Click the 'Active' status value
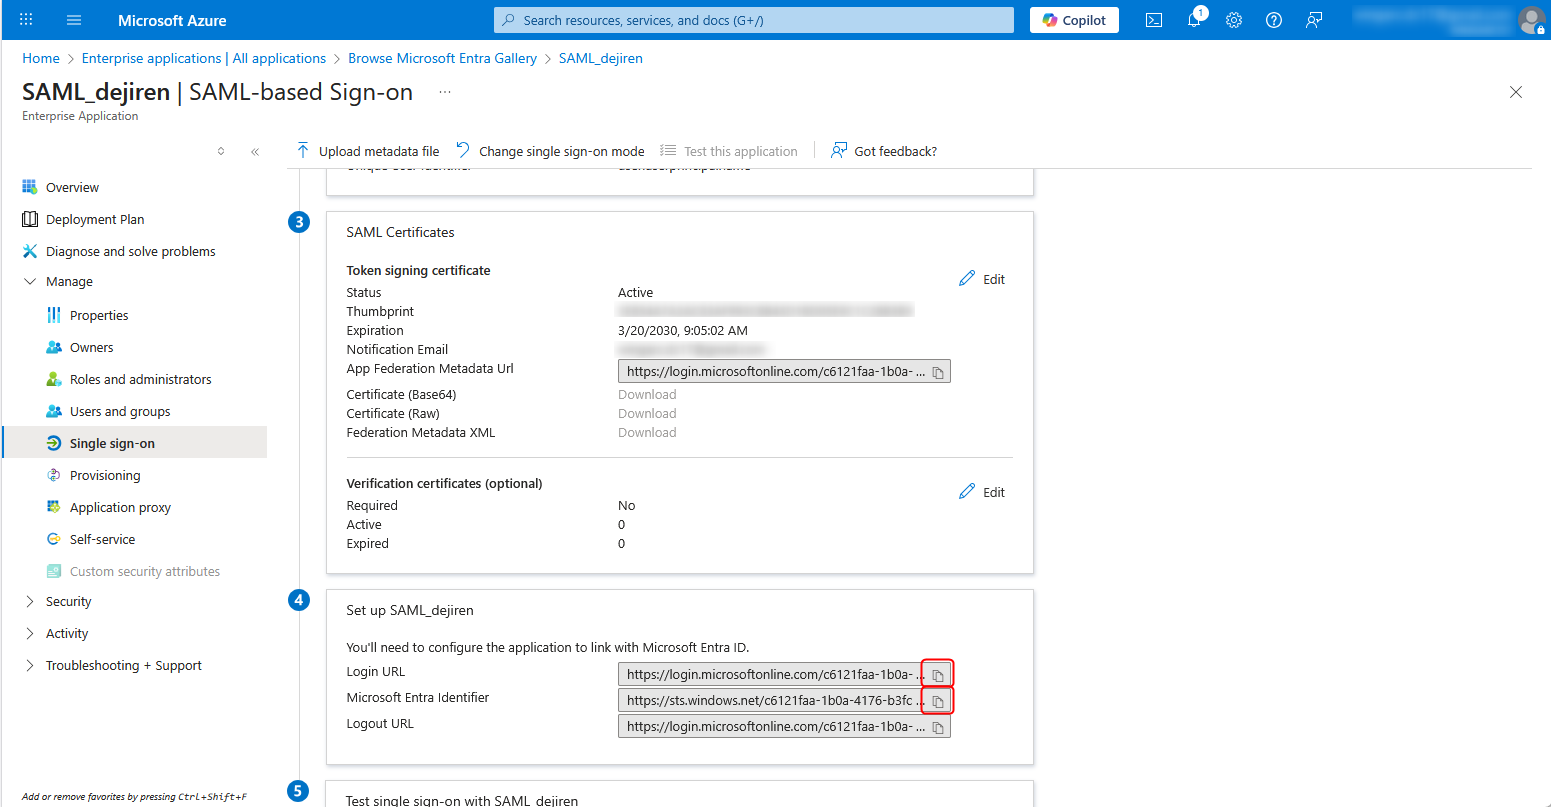This screenshot has width=1551, height=807. pyautogui.click(x=636, y=293)
